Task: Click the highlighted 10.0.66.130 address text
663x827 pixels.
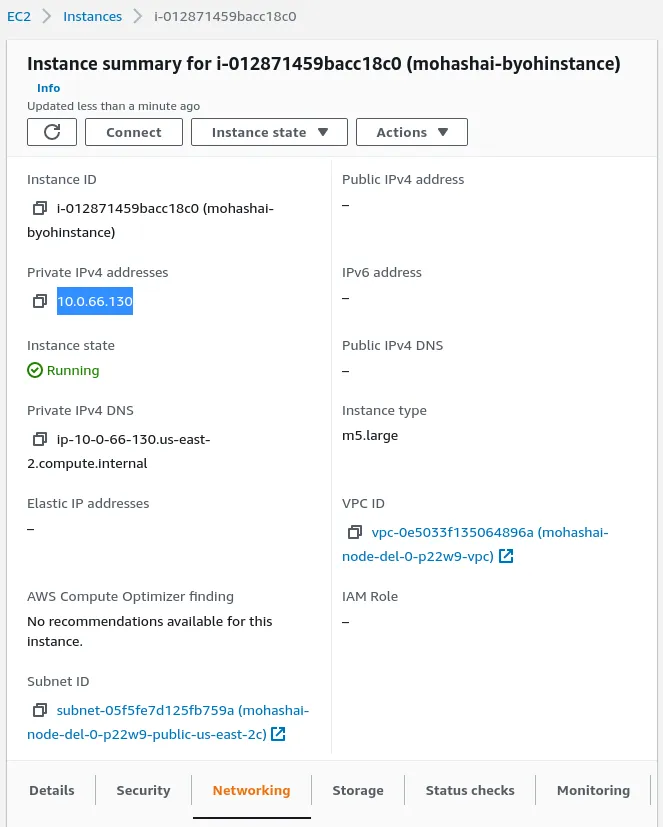Action: [x=95, y=301]
